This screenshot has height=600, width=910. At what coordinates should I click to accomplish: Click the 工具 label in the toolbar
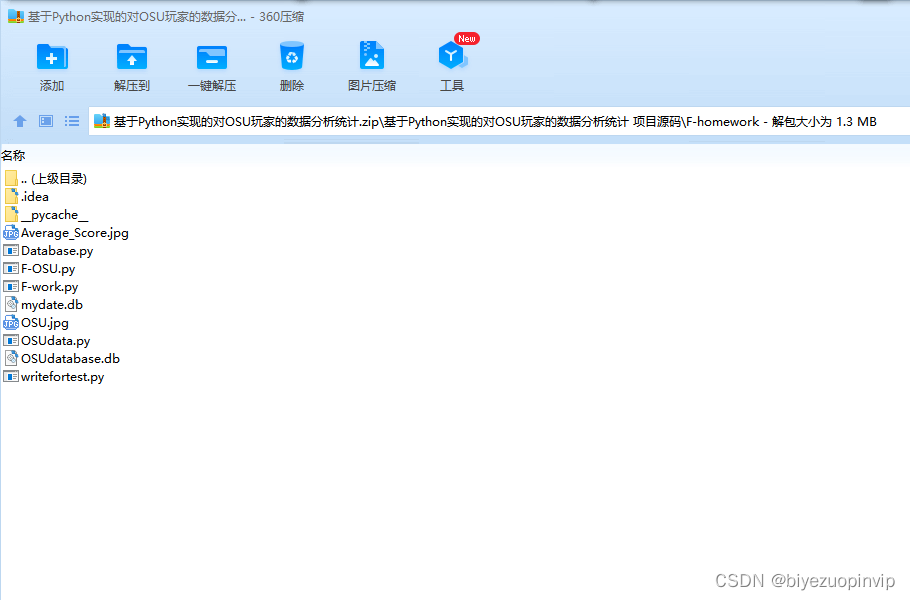click(452, 86)
